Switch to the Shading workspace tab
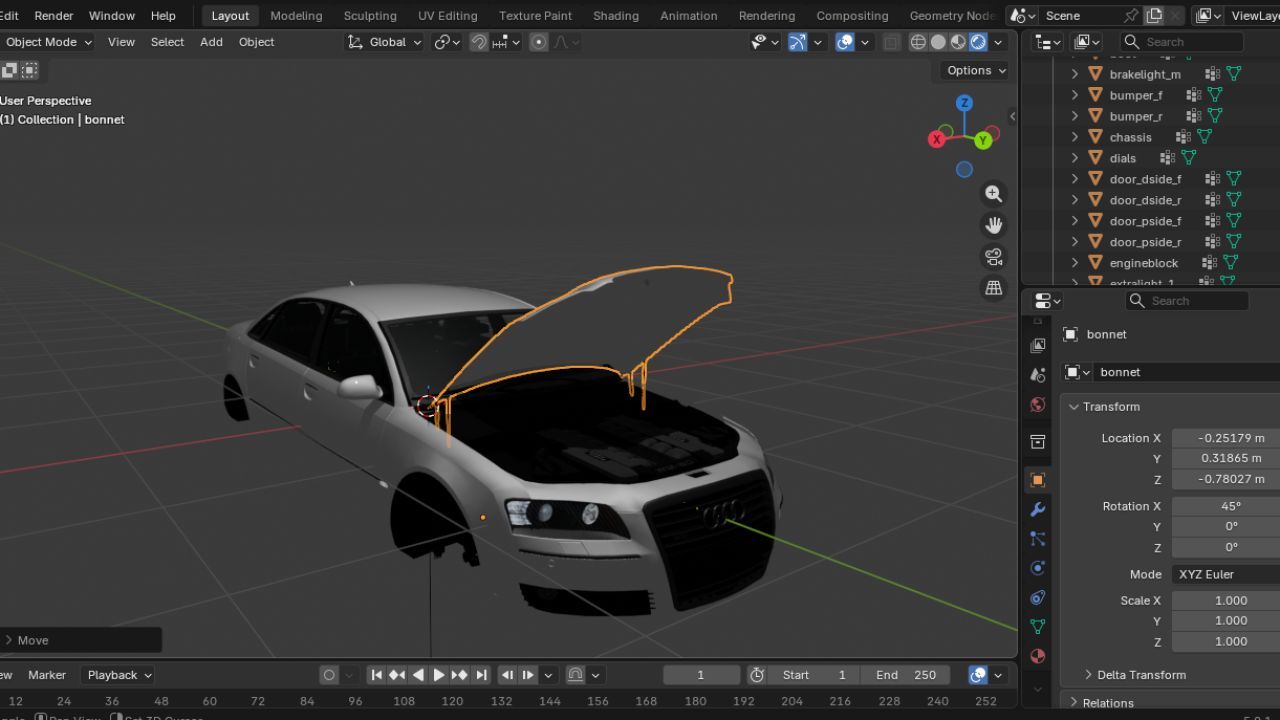The image size is (1280, 720). (x=615, y=15)
